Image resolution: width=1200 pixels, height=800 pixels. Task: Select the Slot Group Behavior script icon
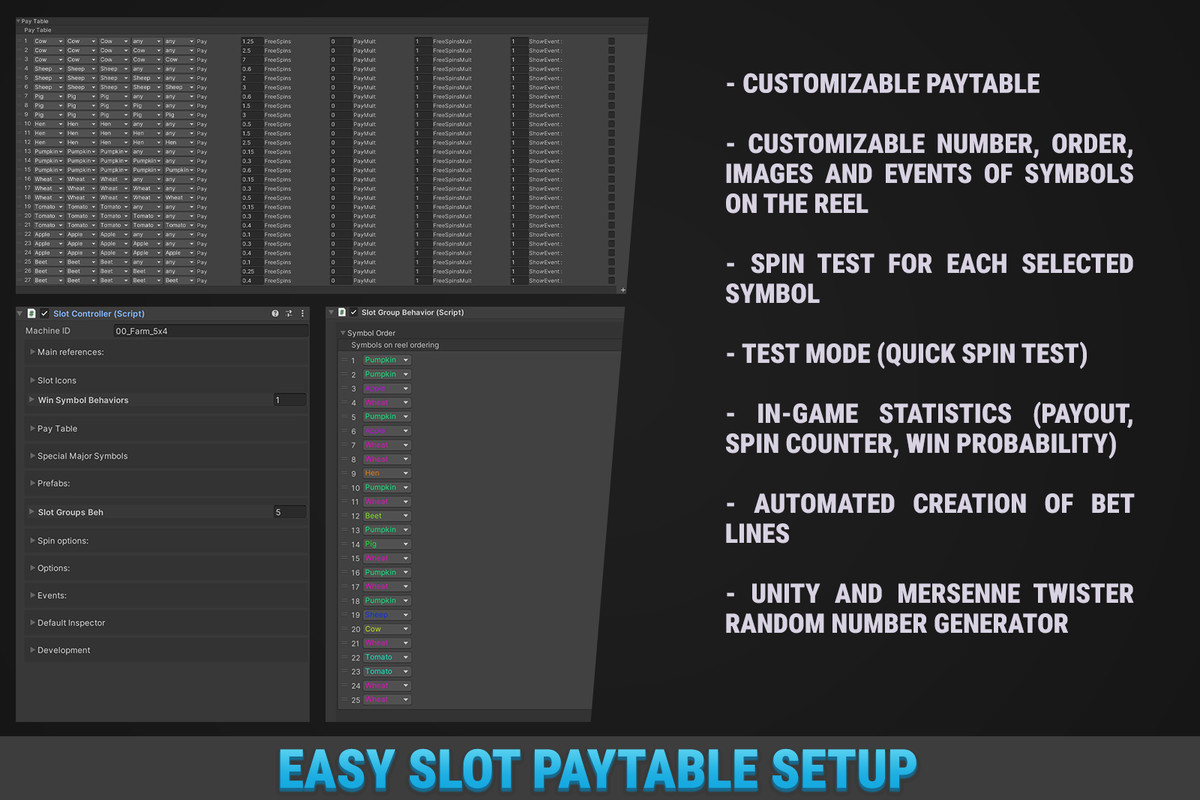coord(341,313)
